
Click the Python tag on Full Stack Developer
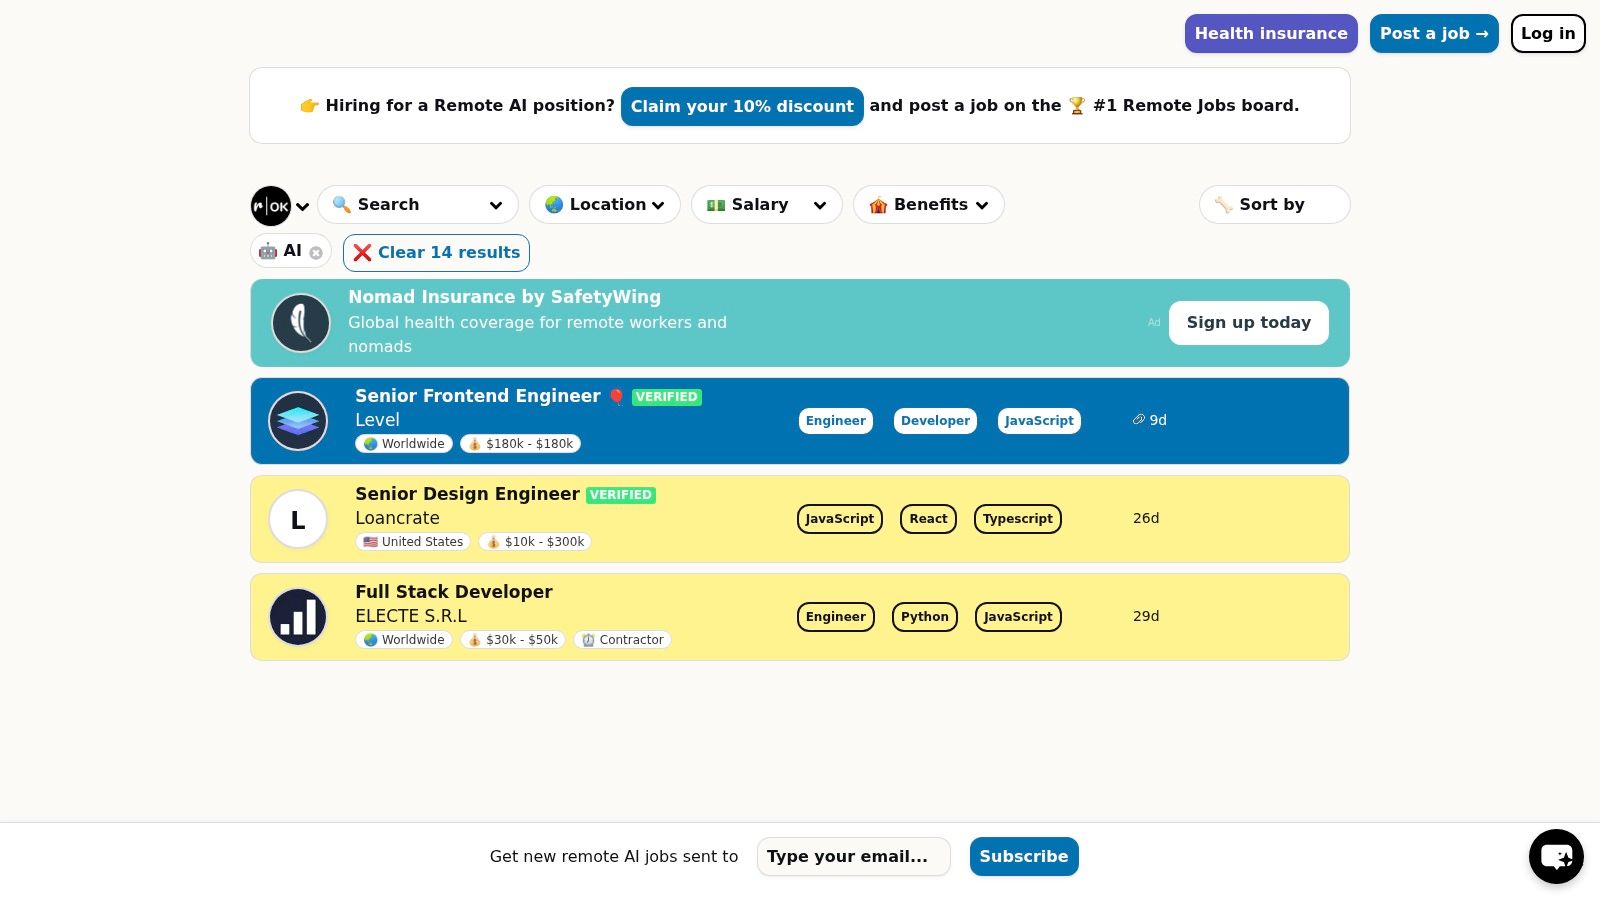click(x=925, y=617)
